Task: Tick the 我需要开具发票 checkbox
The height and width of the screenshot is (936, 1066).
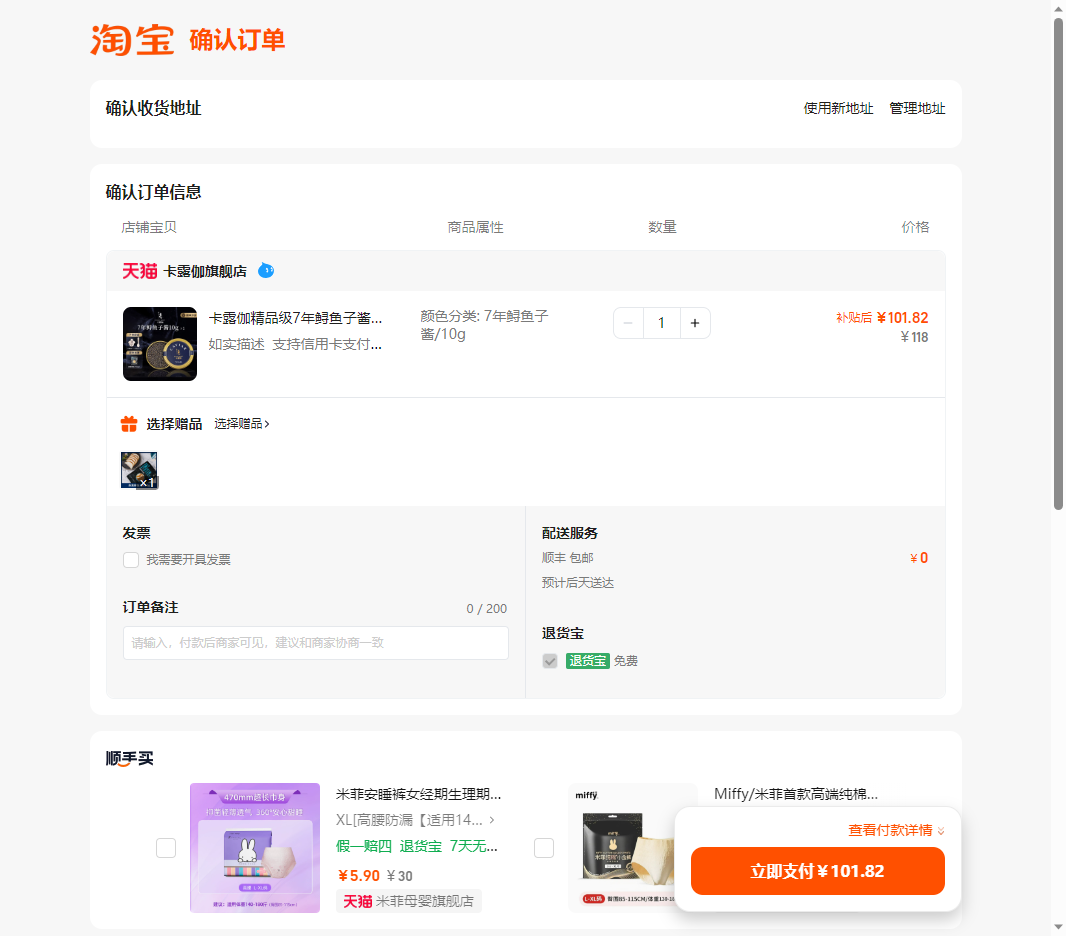Action: (131, 560)
